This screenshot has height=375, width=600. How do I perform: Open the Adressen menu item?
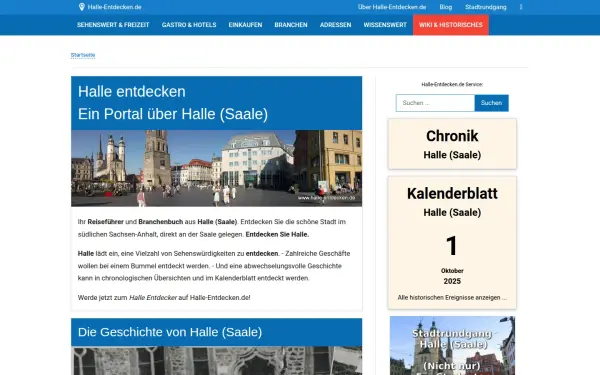click(x=336, y=25)
